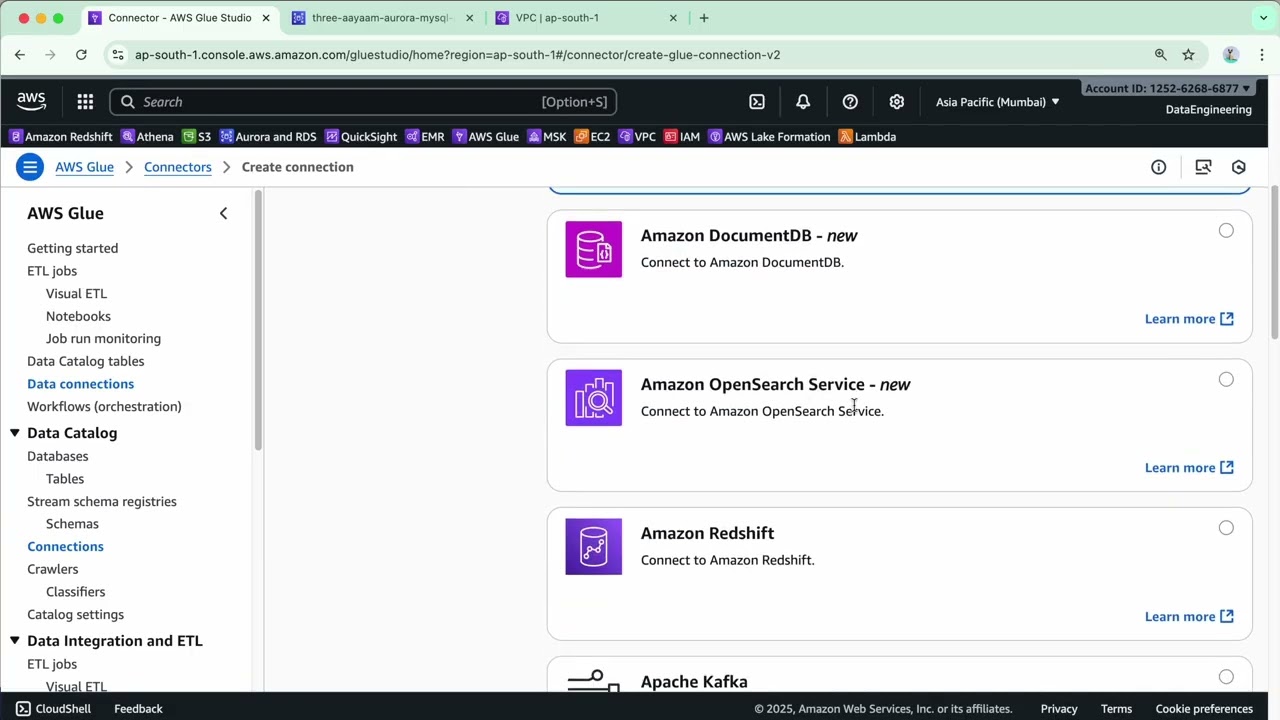Open Job run monitoring in the sidebar
This screenshot has height=720, width=1280.
pyautogui.click(x=103, y=339)
